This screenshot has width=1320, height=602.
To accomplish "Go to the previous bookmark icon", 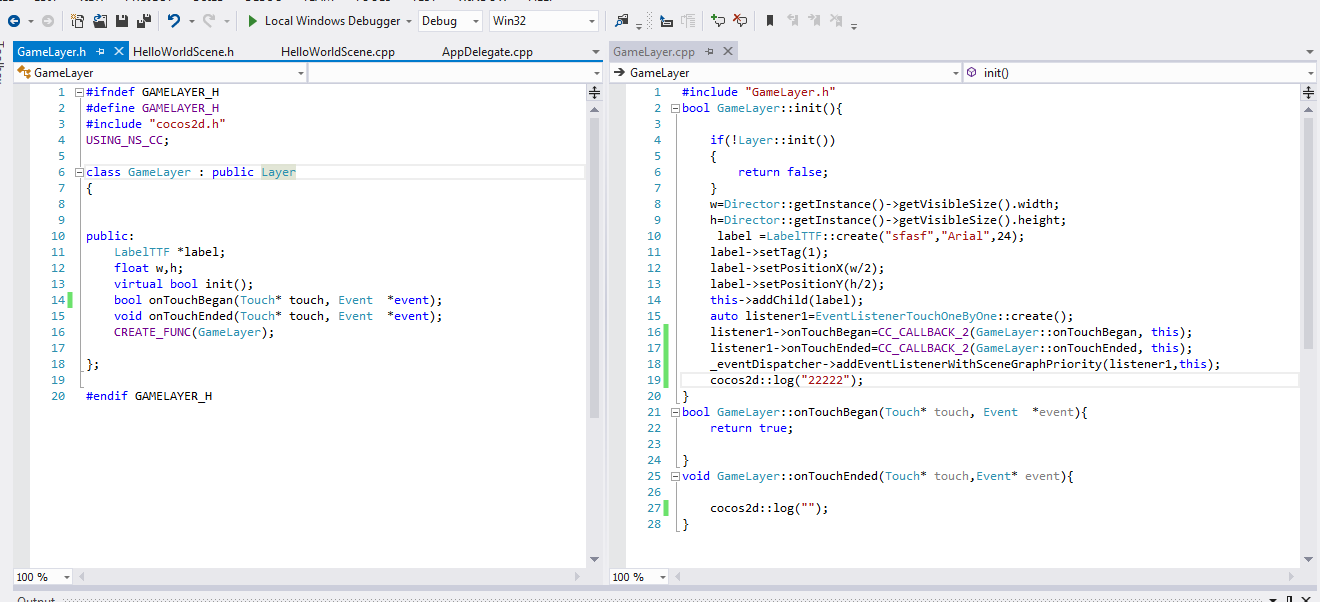I will [794, 20].
